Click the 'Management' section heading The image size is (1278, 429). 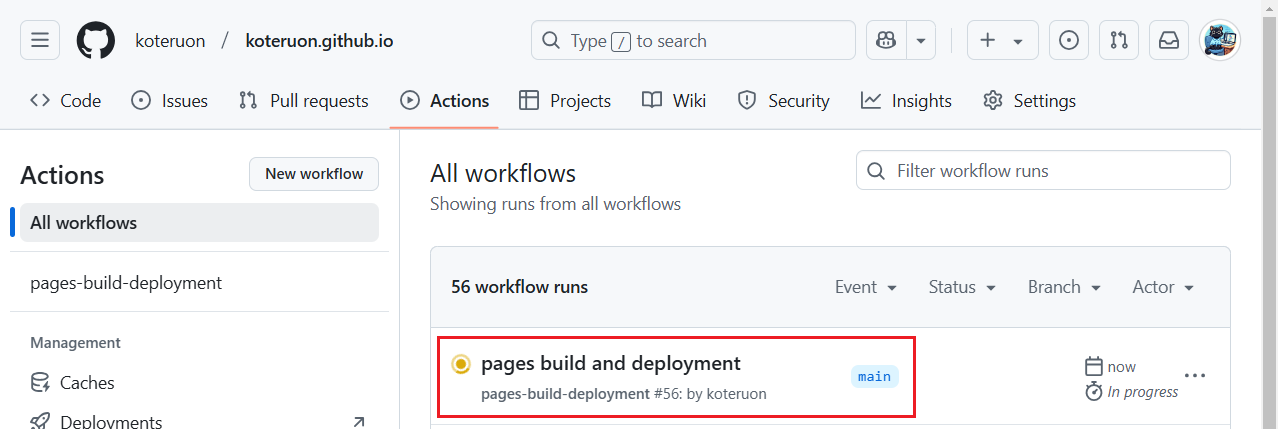(x=75, y=343)
